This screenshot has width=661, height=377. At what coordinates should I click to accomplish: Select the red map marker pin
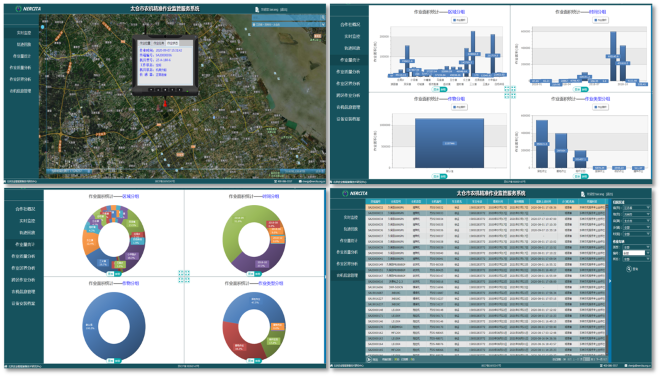click(165, 103)
